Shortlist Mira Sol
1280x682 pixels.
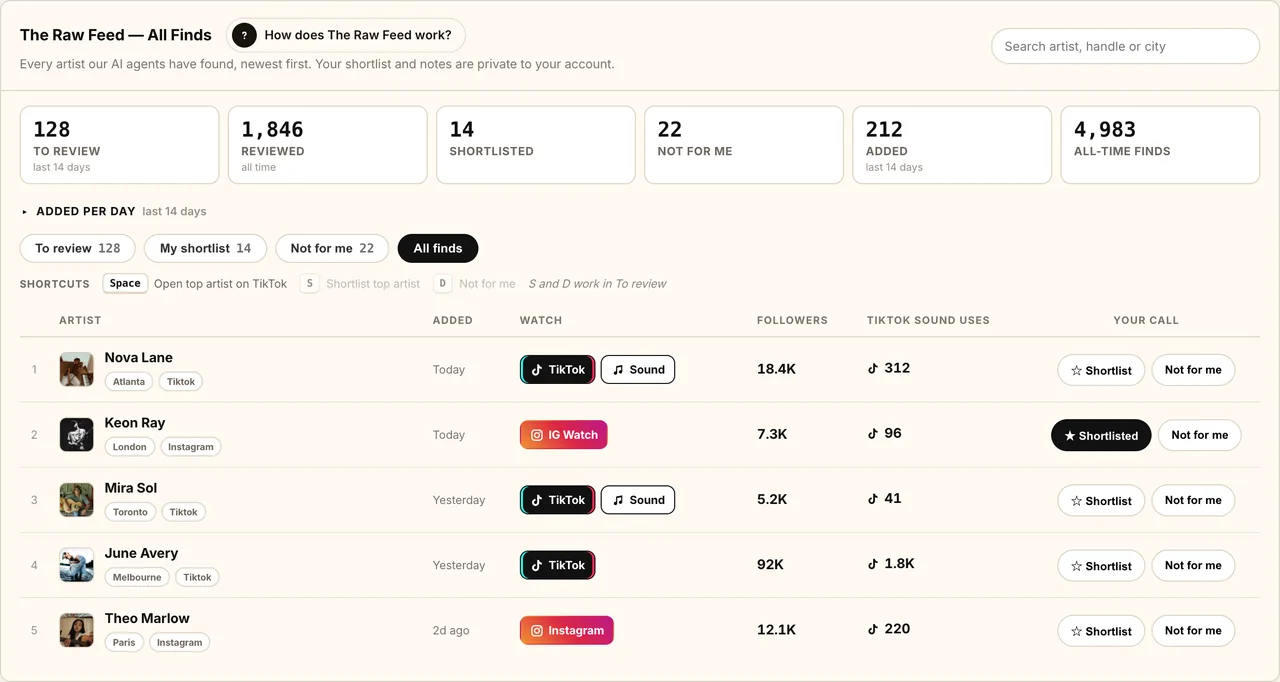coord(1101,500)
